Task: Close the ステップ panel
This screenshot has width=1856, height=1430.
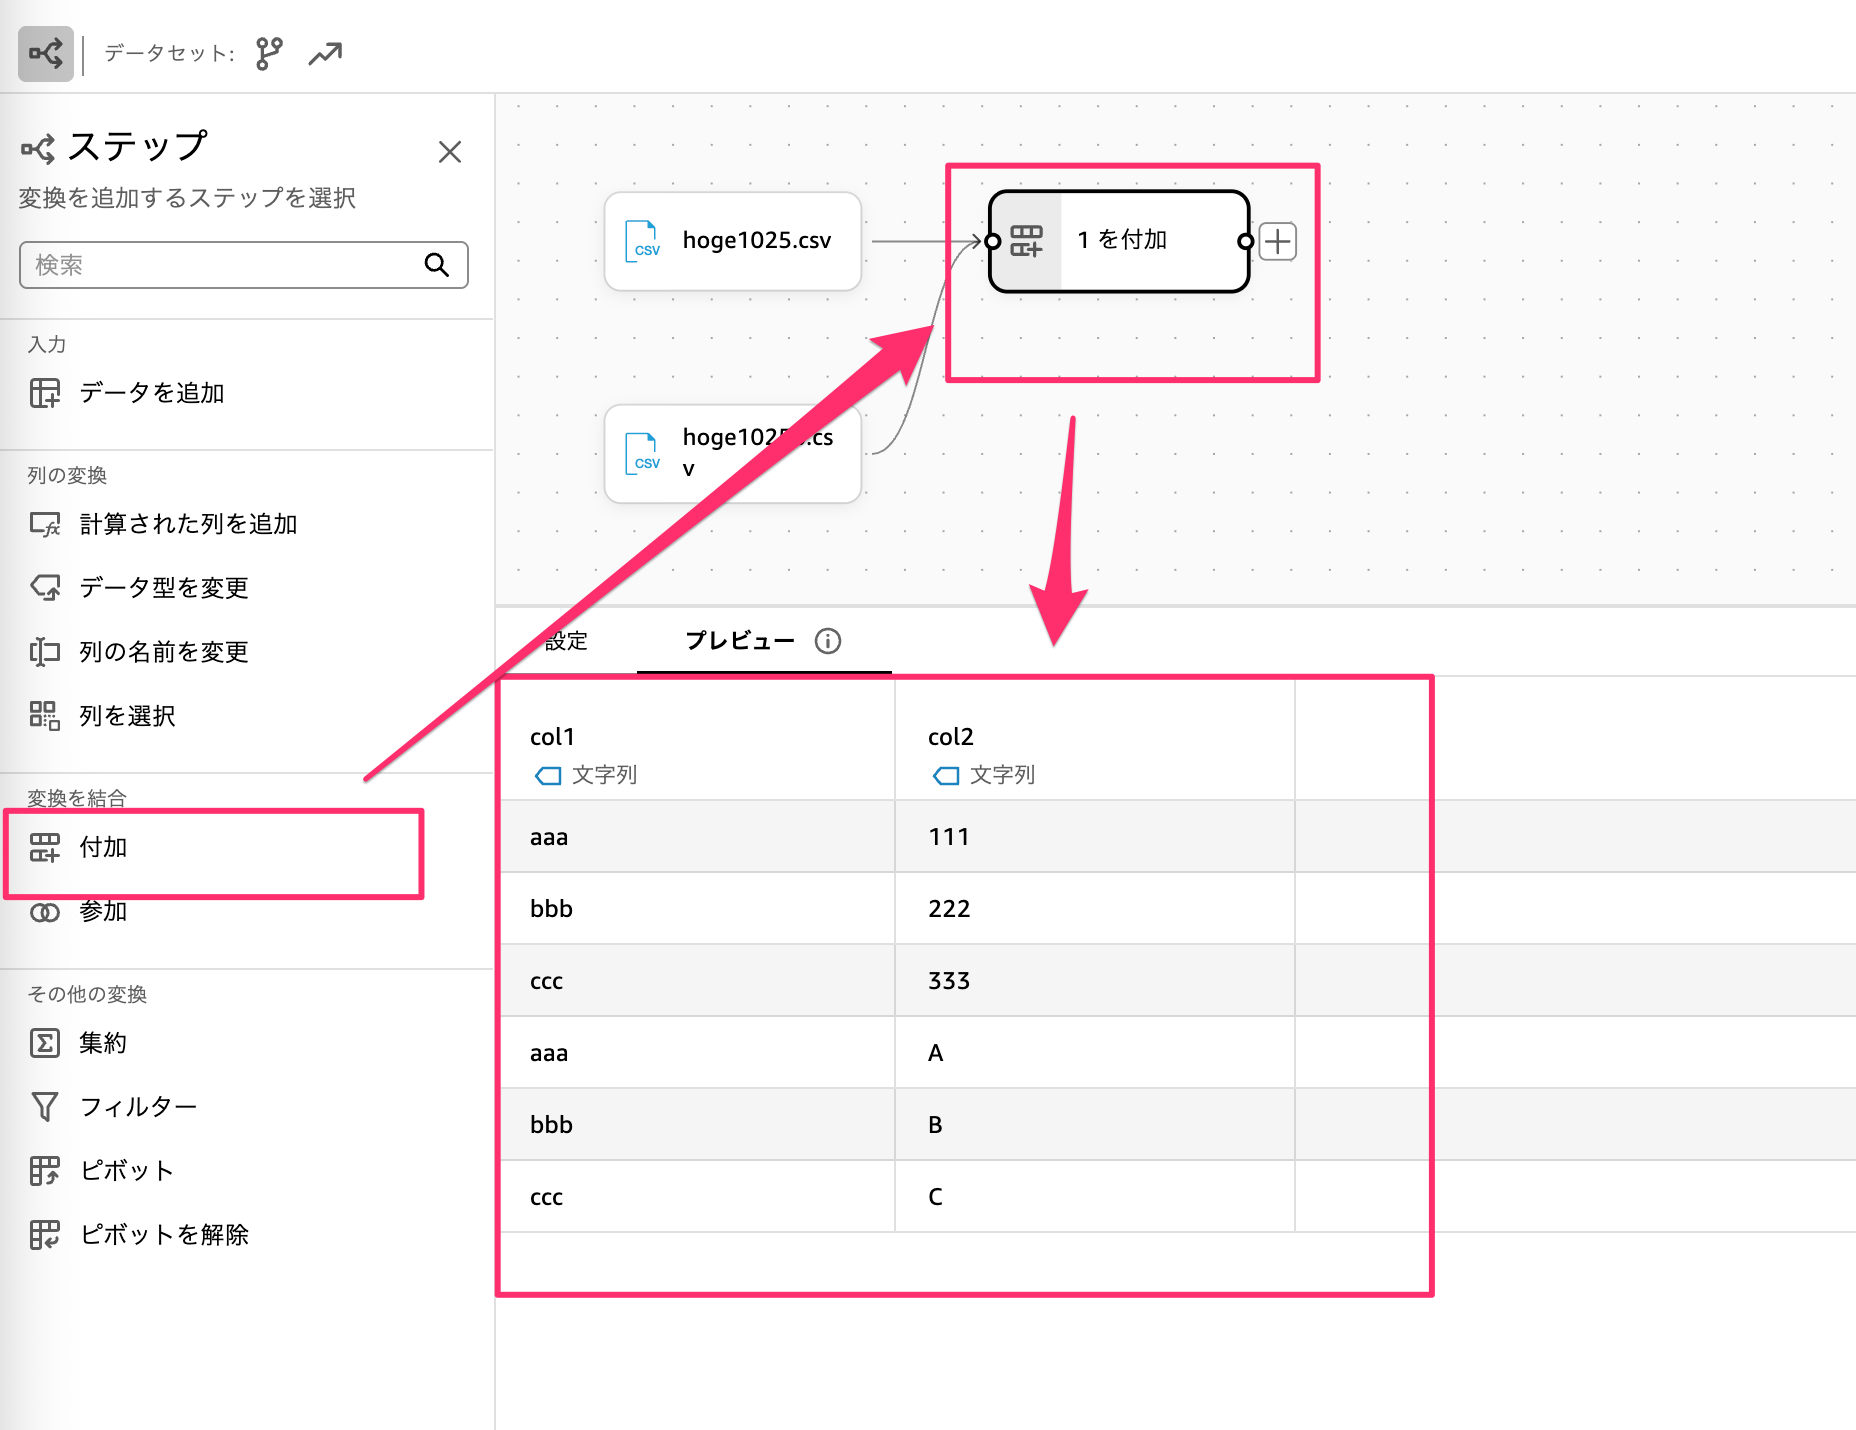Action: 450,152
